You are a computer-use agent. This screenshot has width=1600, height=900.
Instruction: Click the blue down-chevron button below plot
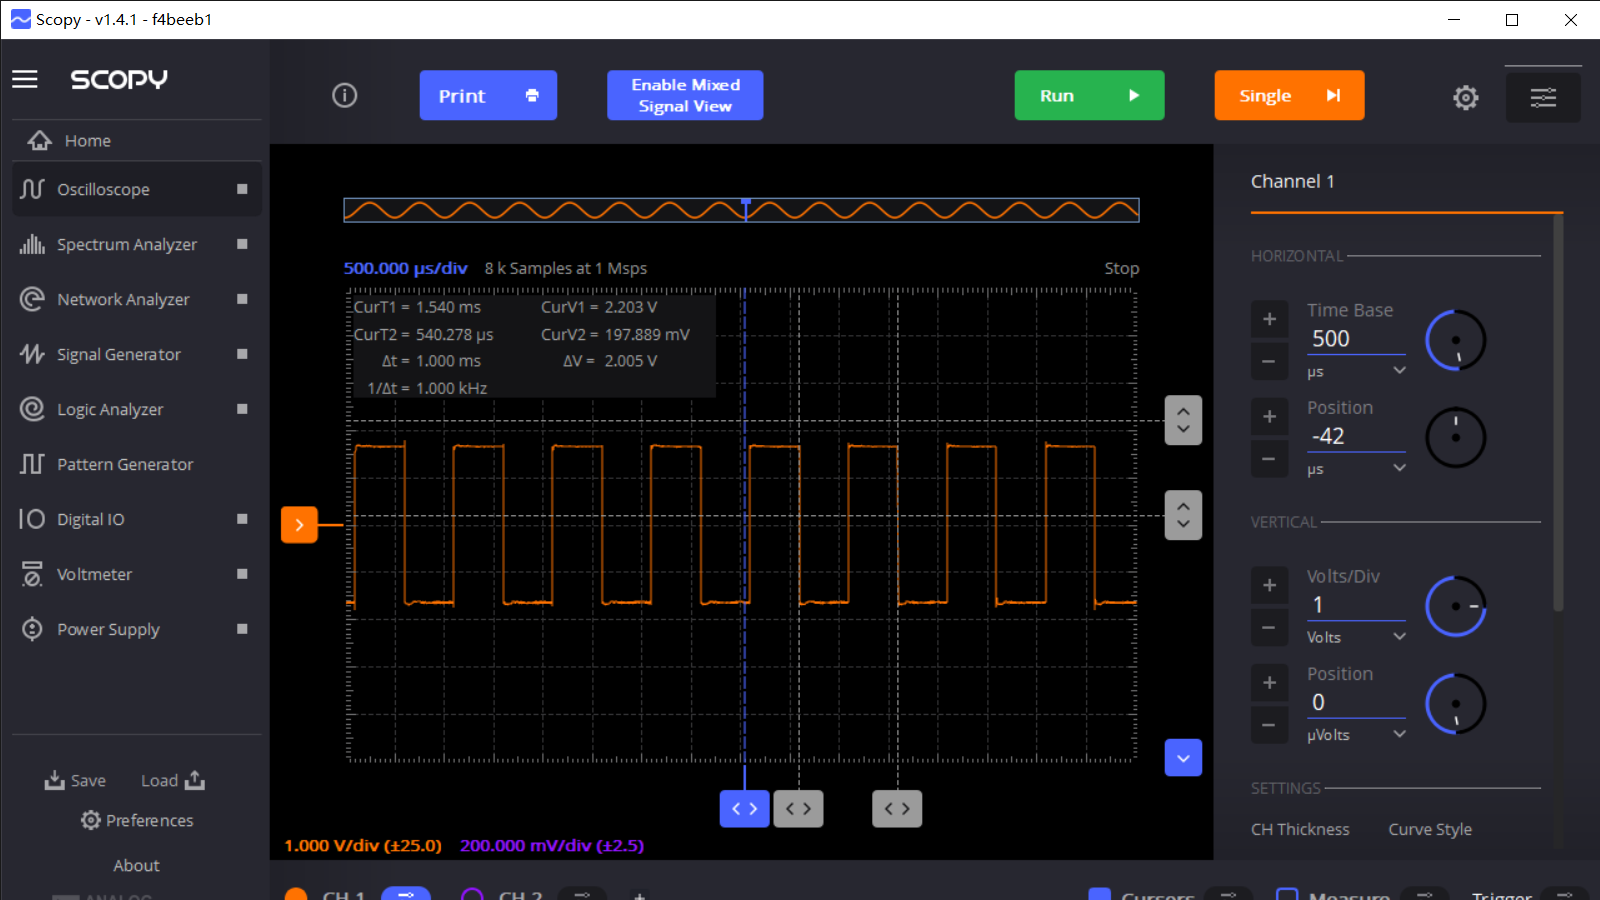click(x=1183, y=758)
